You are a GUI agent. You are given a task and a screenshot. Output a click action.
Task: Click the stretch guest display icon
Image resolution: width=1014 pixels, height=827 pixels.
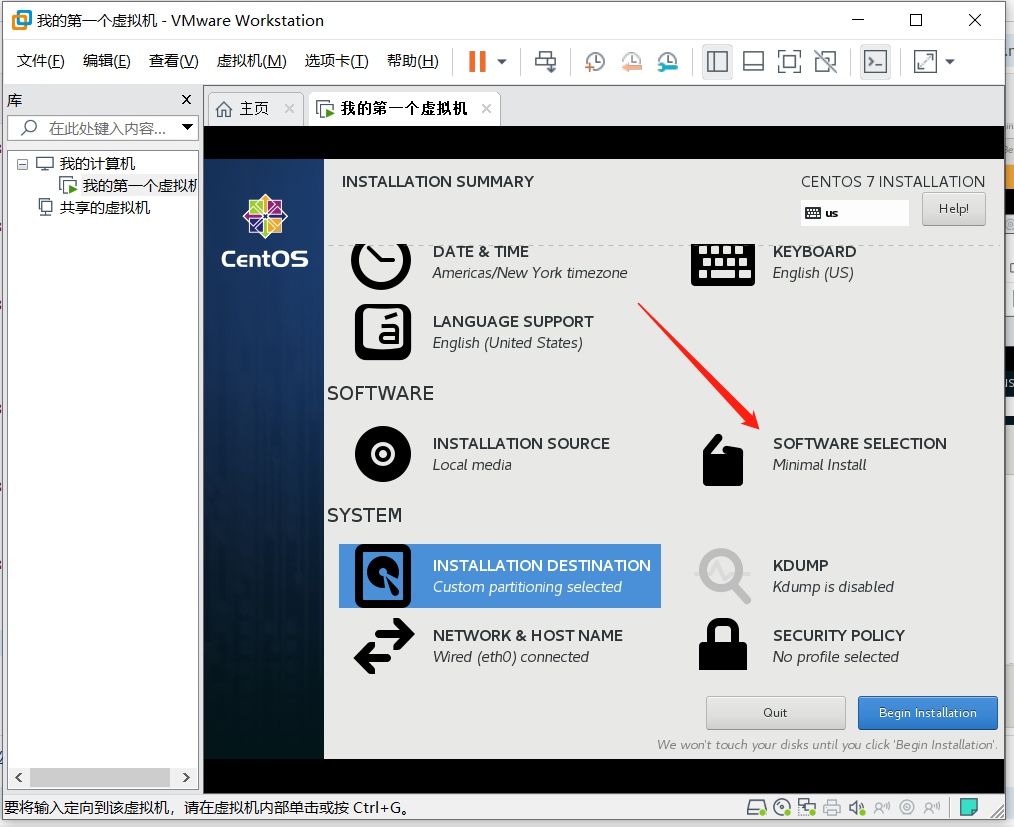[925, 61]
